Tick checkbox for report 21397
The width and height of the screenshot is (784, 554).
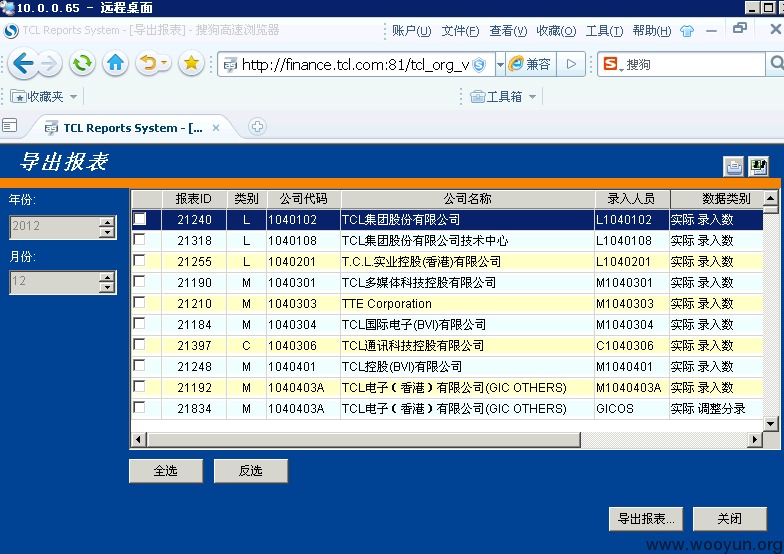click(x=140, y=344)
